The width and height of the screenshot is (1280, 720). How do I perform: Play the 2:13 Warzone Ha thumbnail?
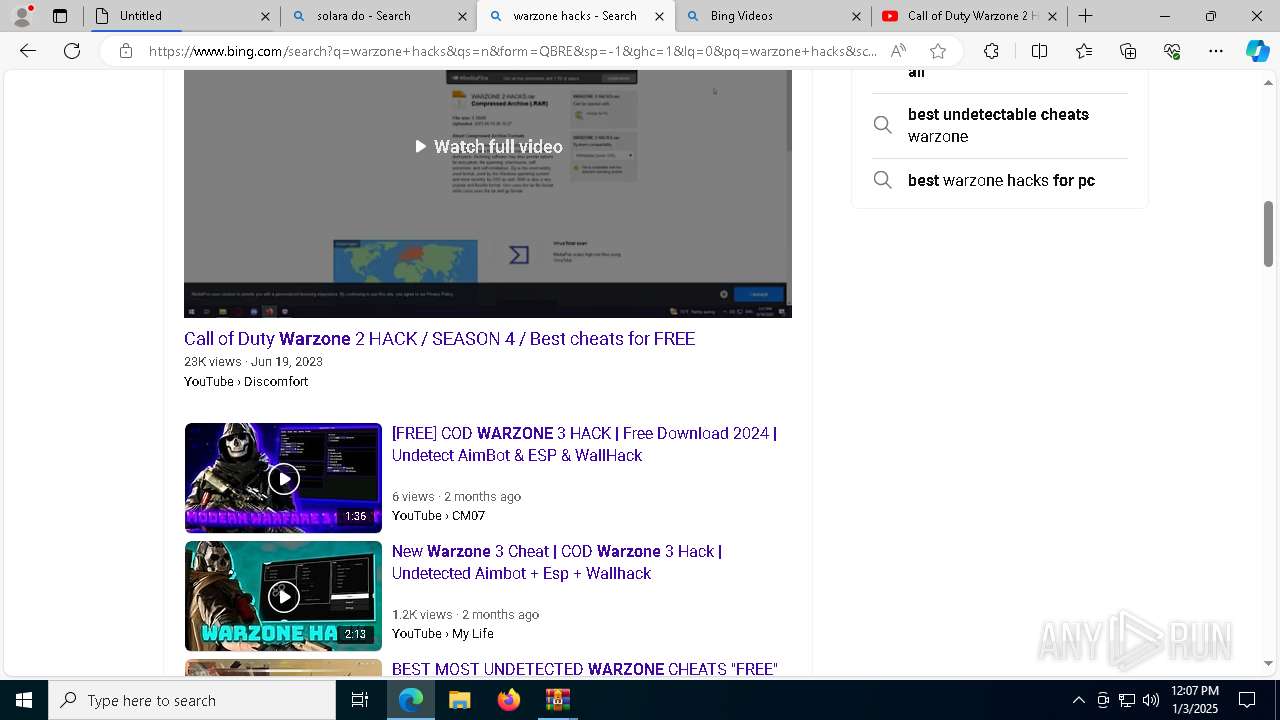[283, 596]
